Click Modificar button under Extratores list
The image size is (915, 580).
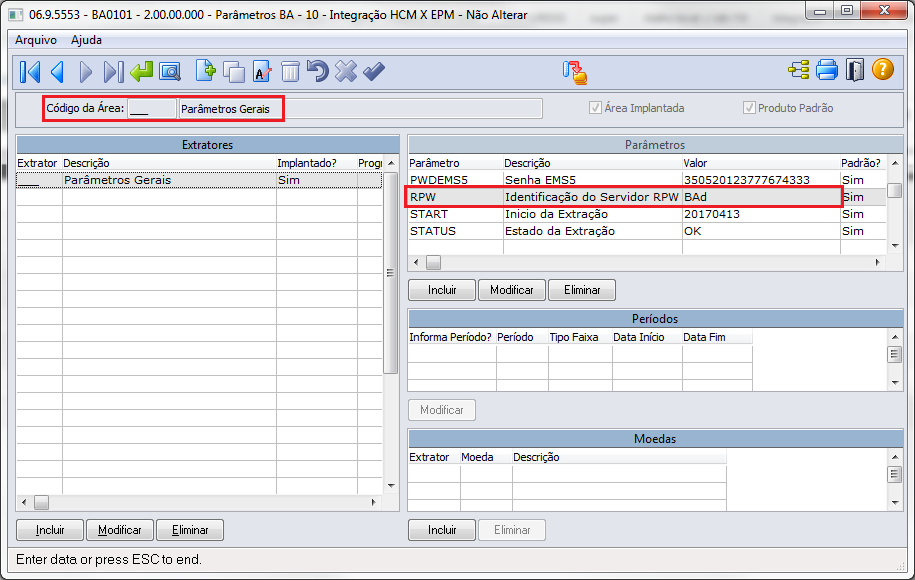coord(120,530)
